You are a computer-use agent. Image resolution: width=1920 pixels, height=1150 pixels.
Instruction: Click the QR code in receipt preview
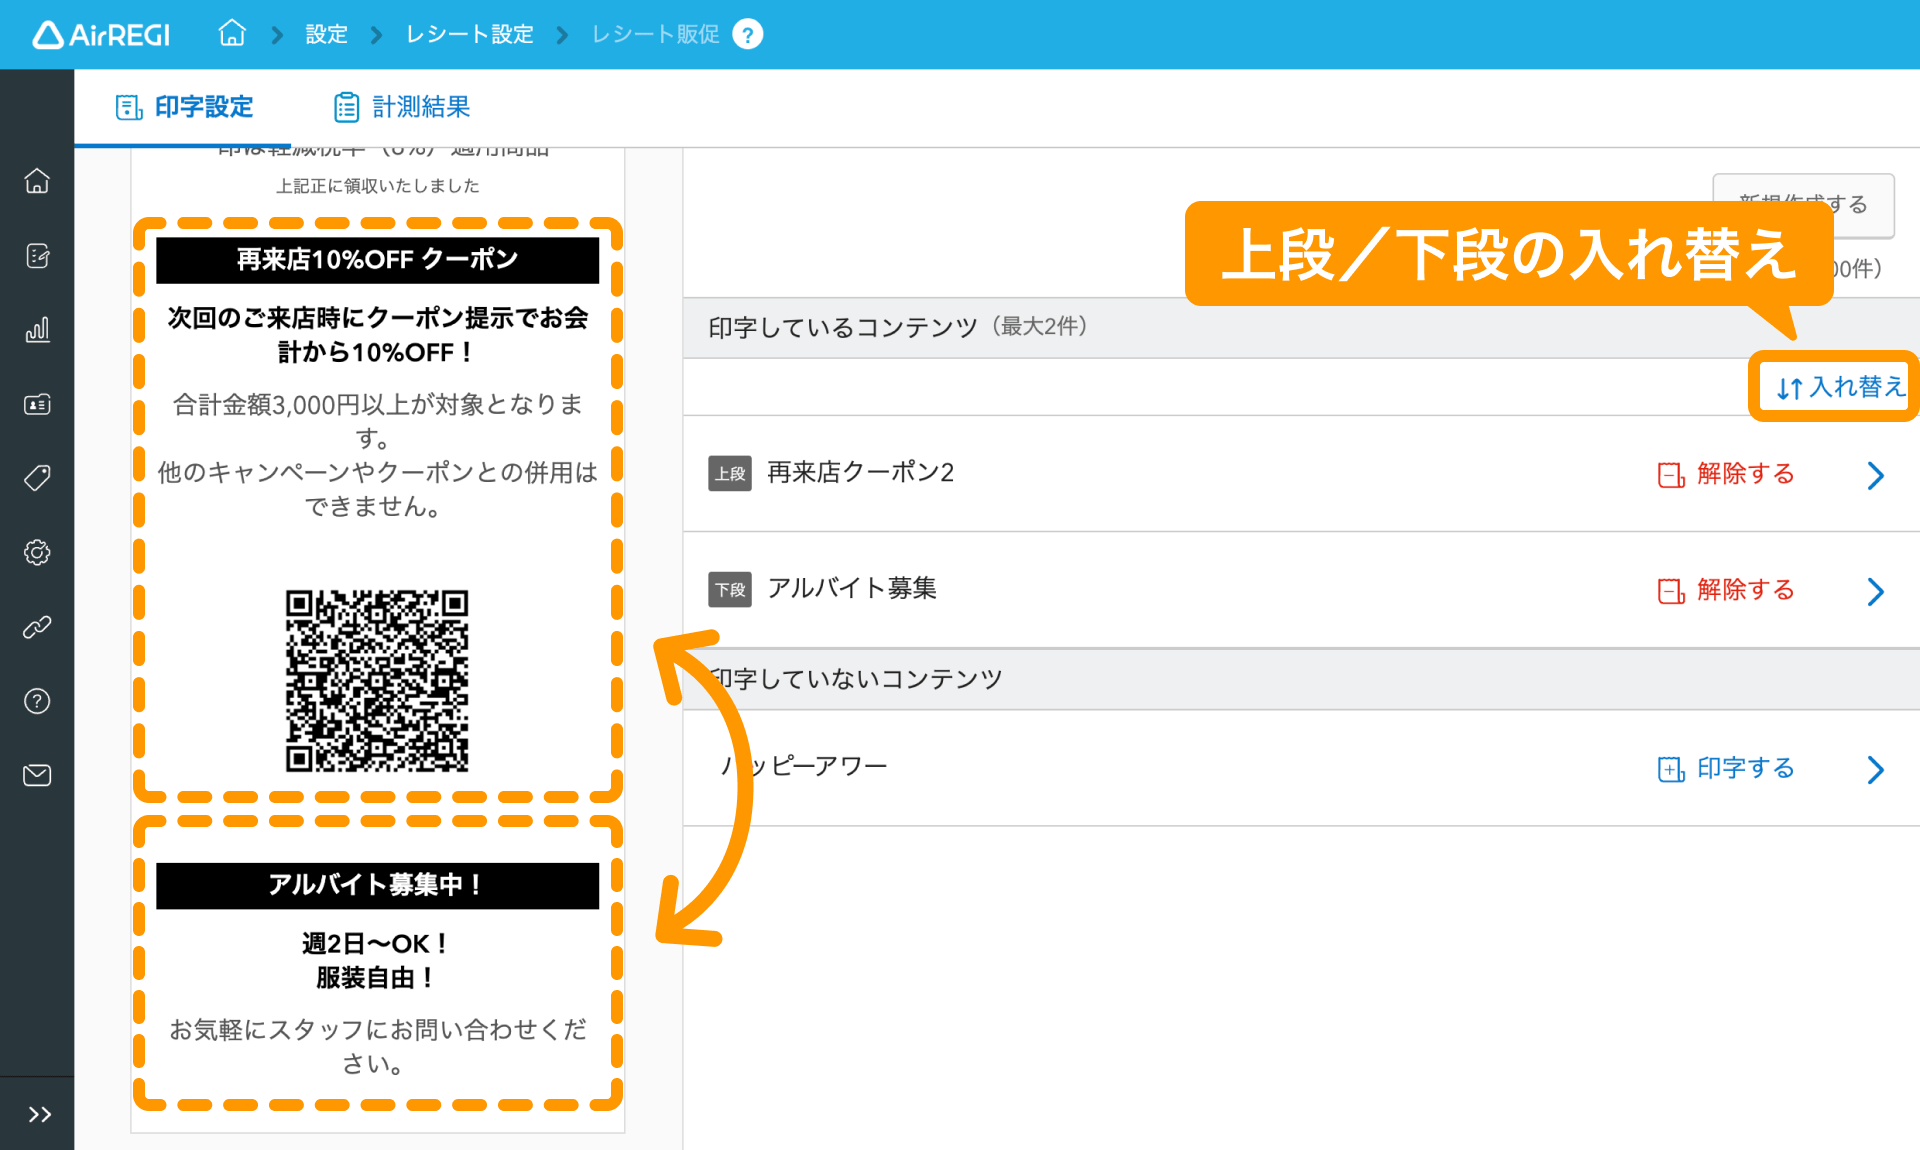click(x=377, y=681)
